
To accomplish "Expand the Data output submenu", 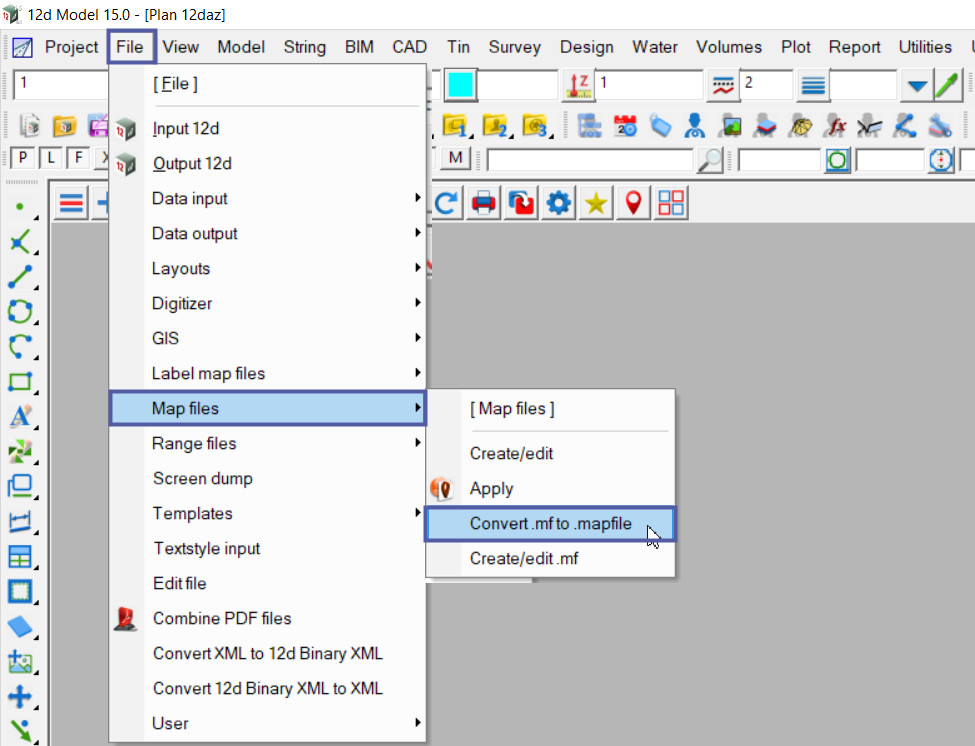I will [x=267, y=233].
